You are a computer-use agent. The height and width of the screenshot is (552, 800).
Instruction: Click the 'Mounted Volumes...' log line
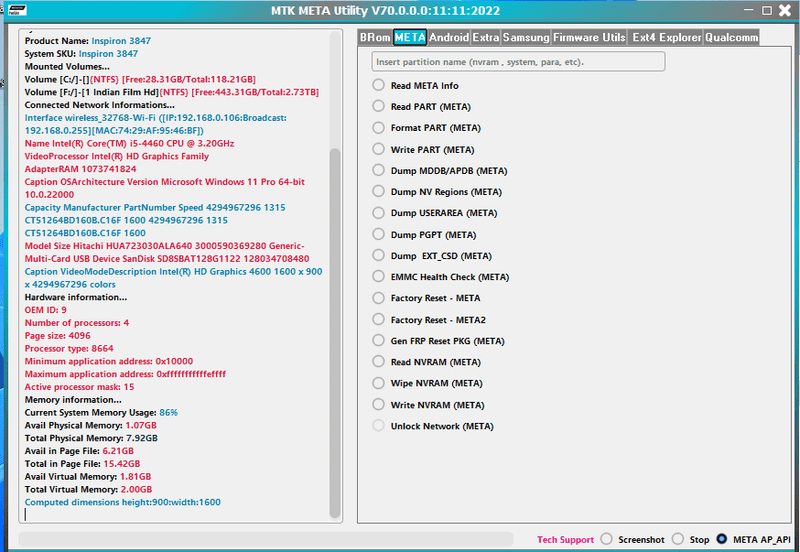pos(67,66)
